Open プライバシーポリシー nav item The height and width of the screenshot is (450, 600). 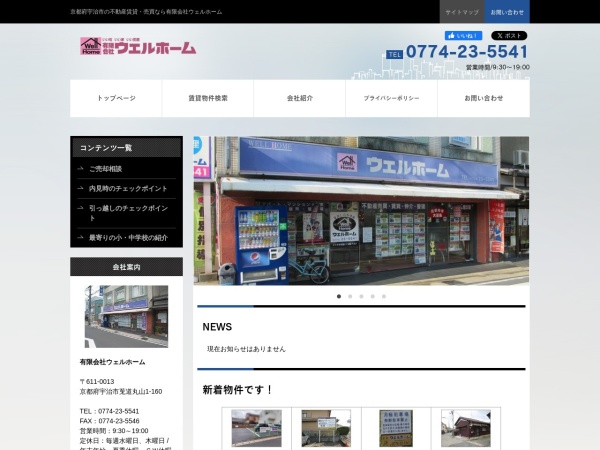391,98
